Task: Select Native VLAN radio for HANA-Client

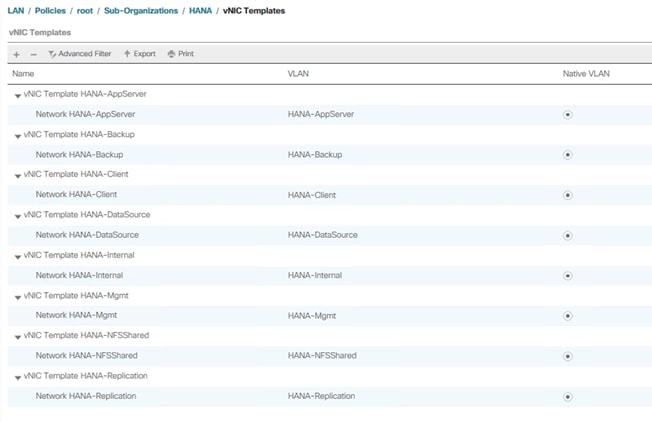Action: click(568, 195)
